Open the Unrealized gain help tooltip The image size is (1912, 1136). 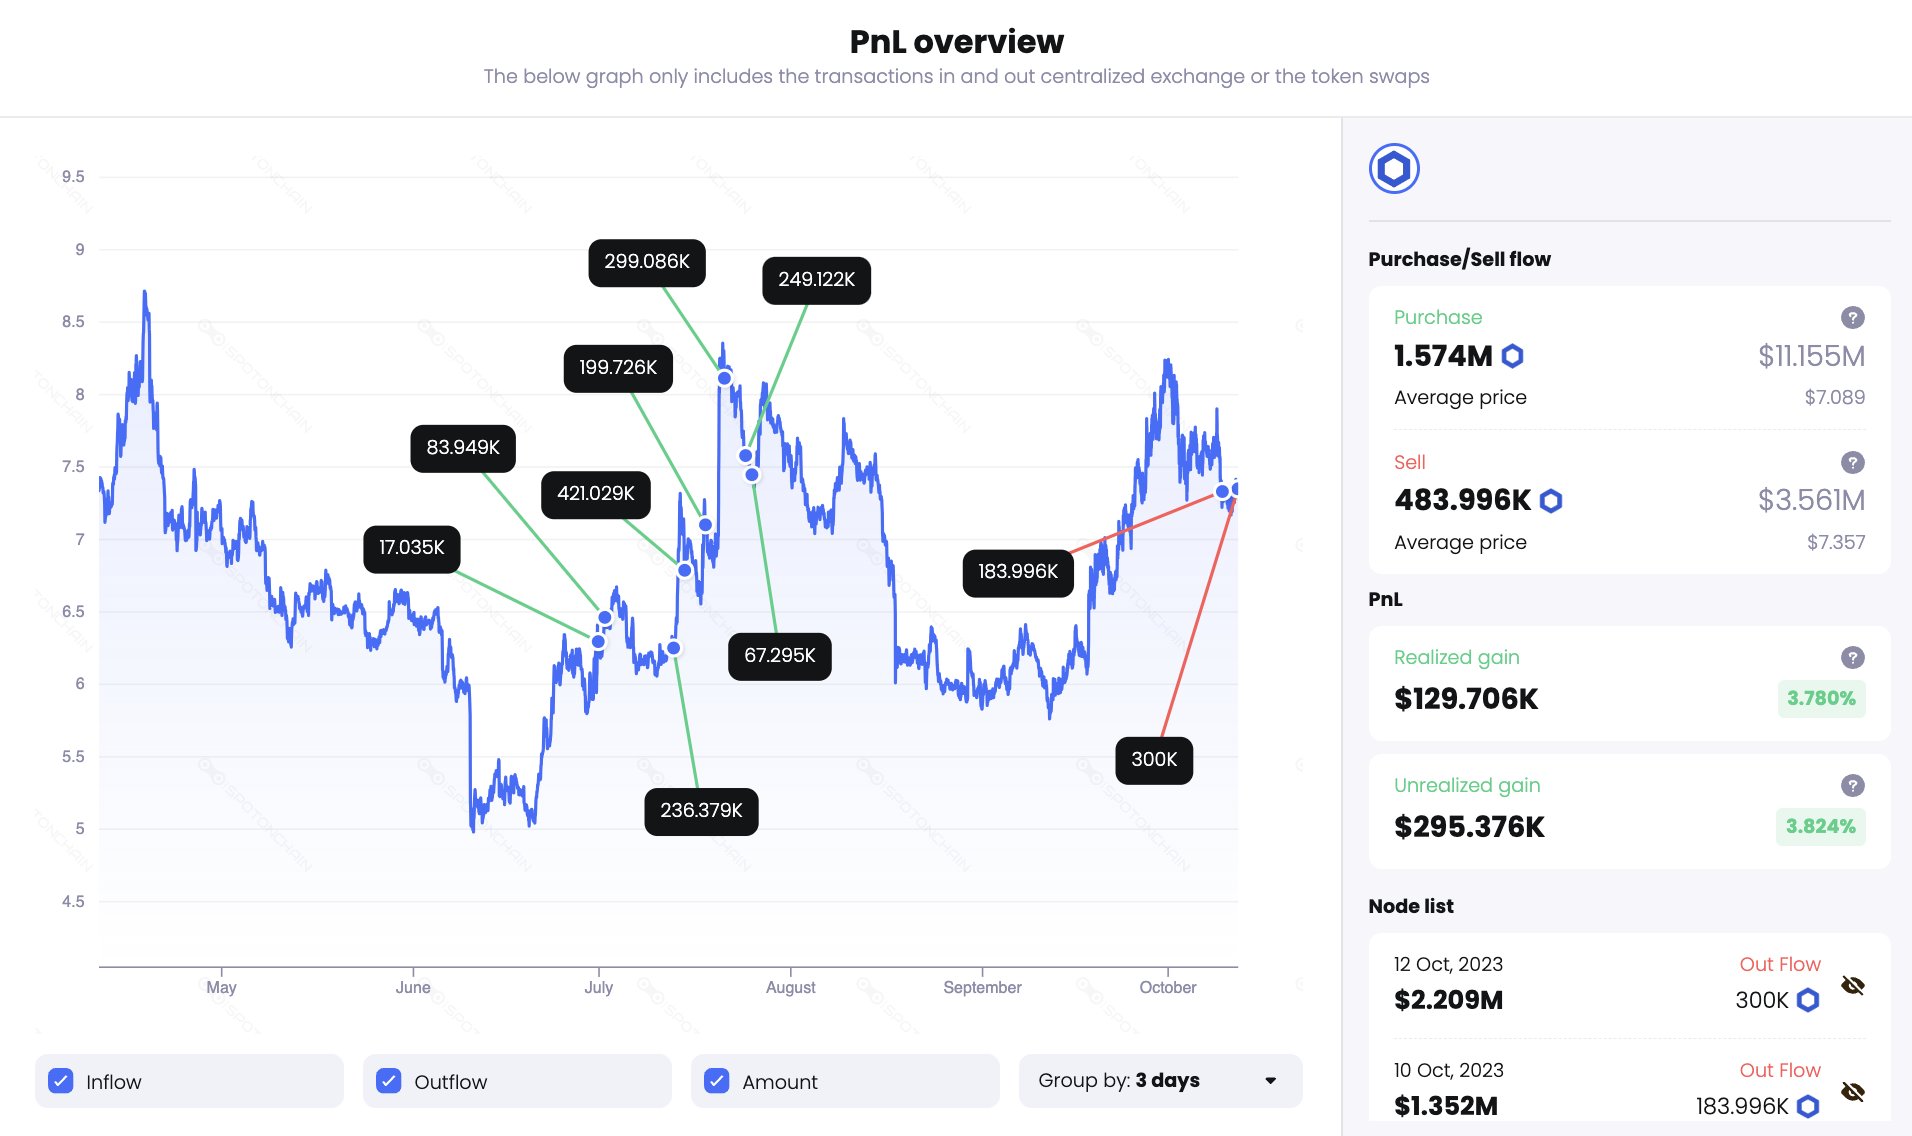pyautogui.click(x=1852, y=785)
